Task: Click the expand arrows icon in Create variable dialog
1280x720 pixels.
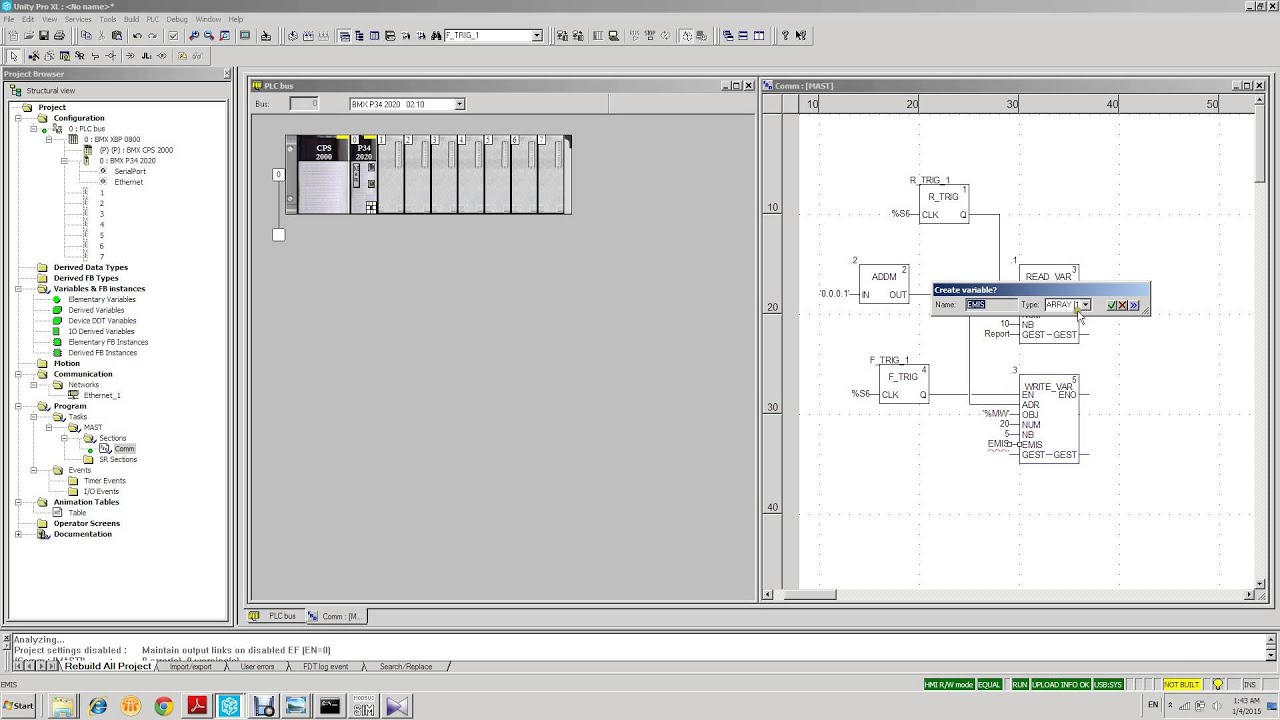Action: click(1134, 305)
